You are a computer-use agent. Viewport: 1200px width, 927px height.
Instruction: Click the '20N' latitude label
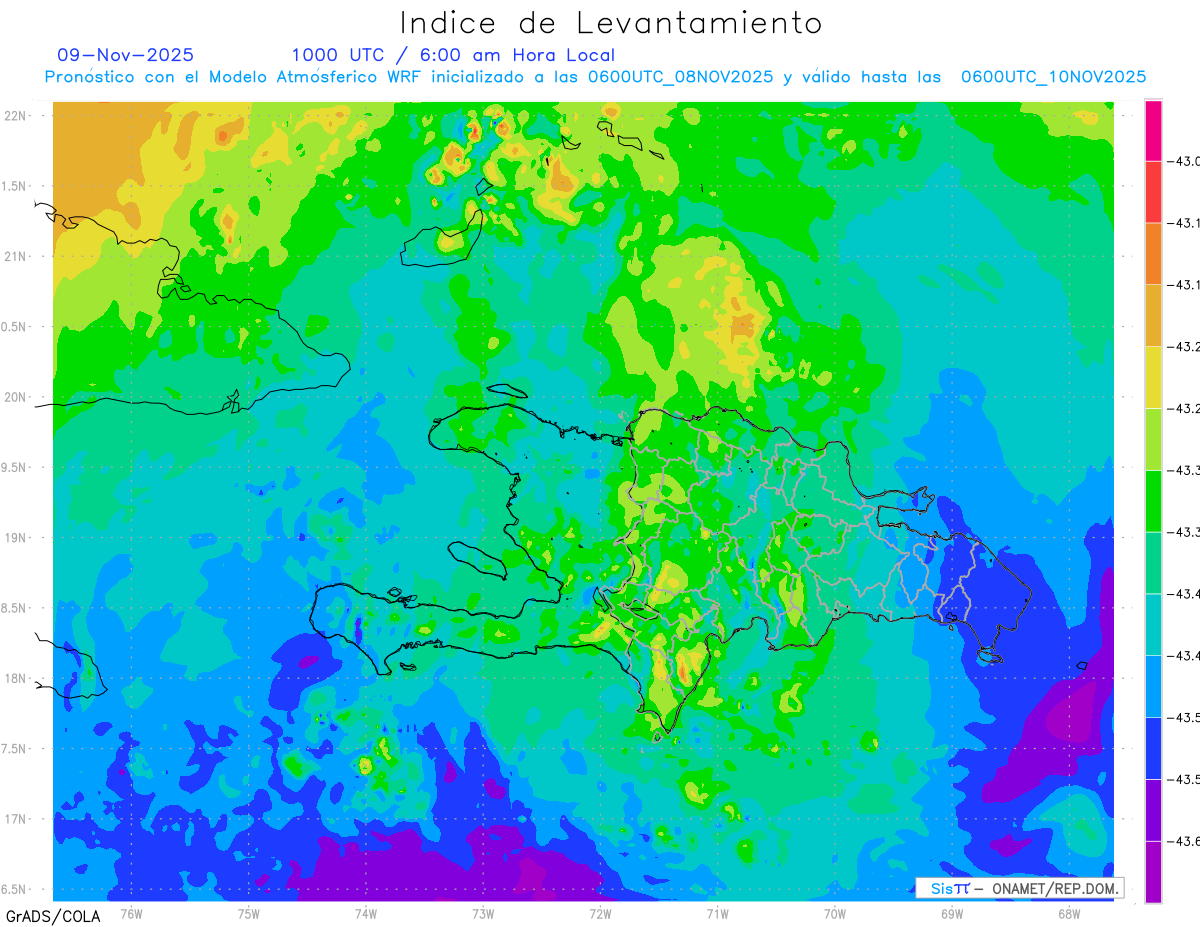pos(15,397)
